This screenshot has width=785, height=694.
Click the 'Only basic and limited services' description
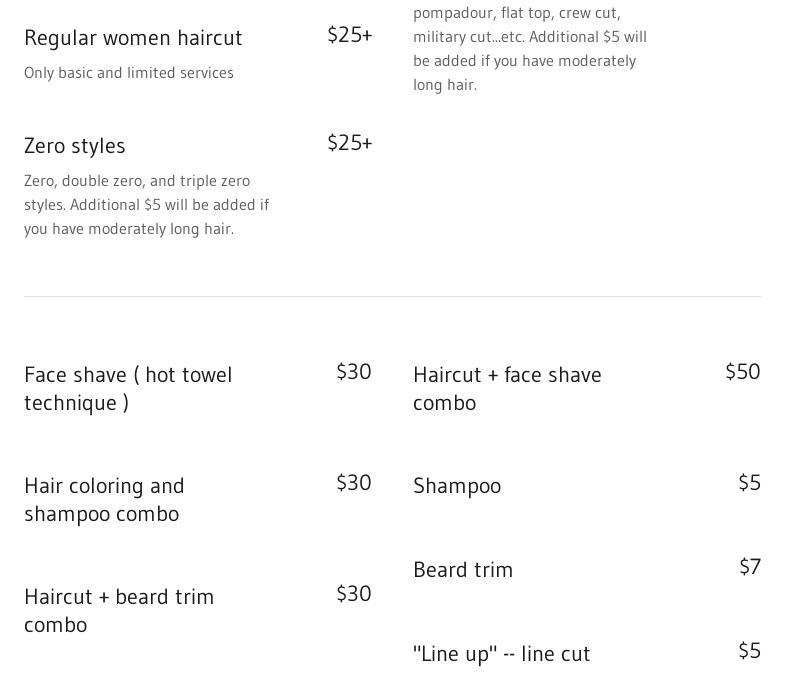[129, 73]
